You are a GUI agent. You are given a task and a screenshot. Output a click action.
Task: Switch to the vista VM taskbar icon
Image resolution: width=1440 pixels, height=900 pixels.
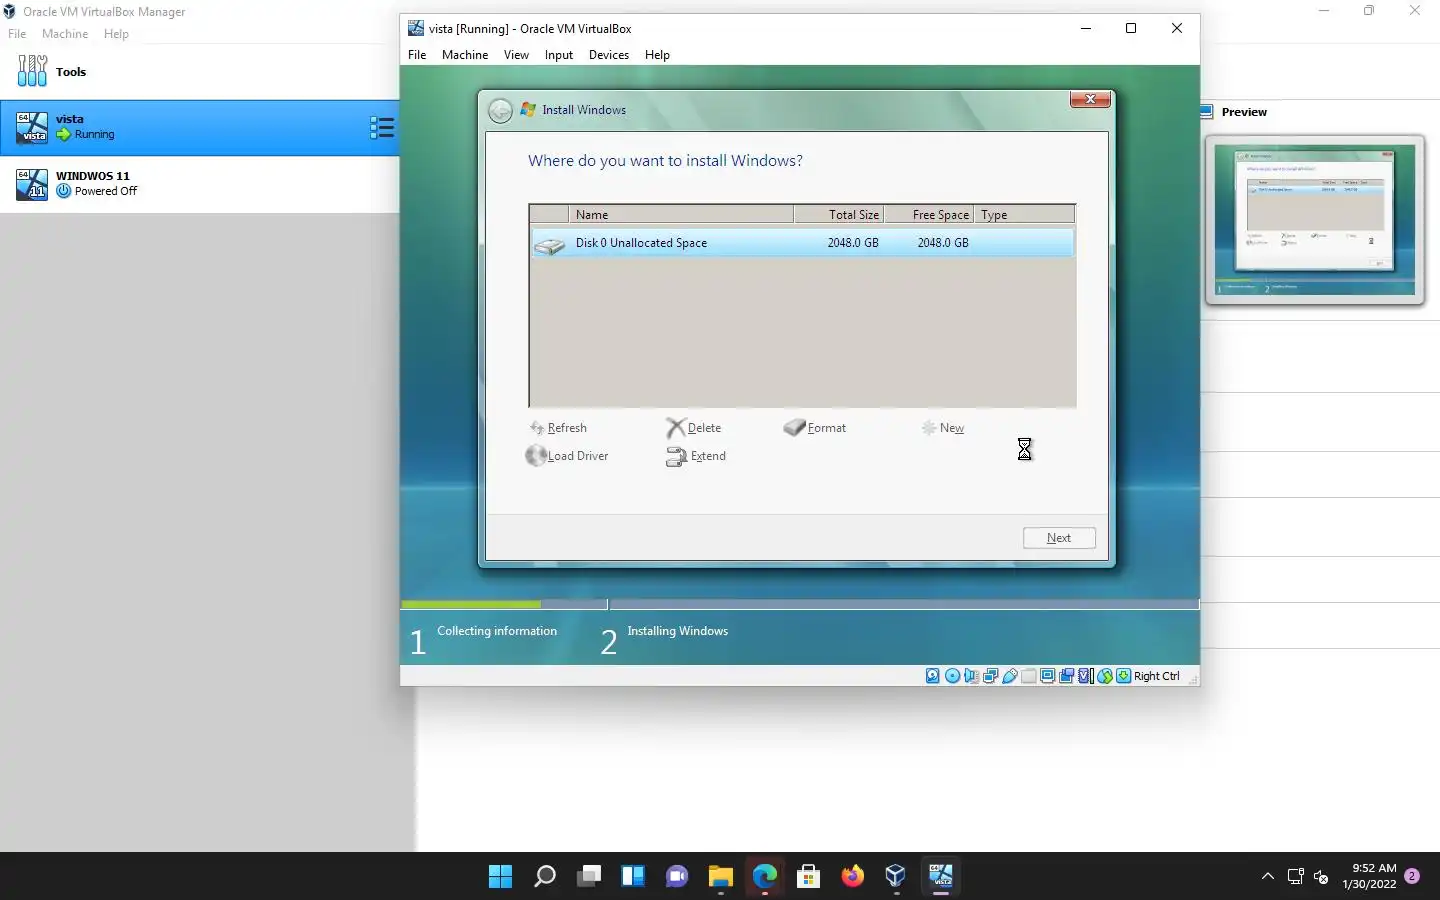941,877
